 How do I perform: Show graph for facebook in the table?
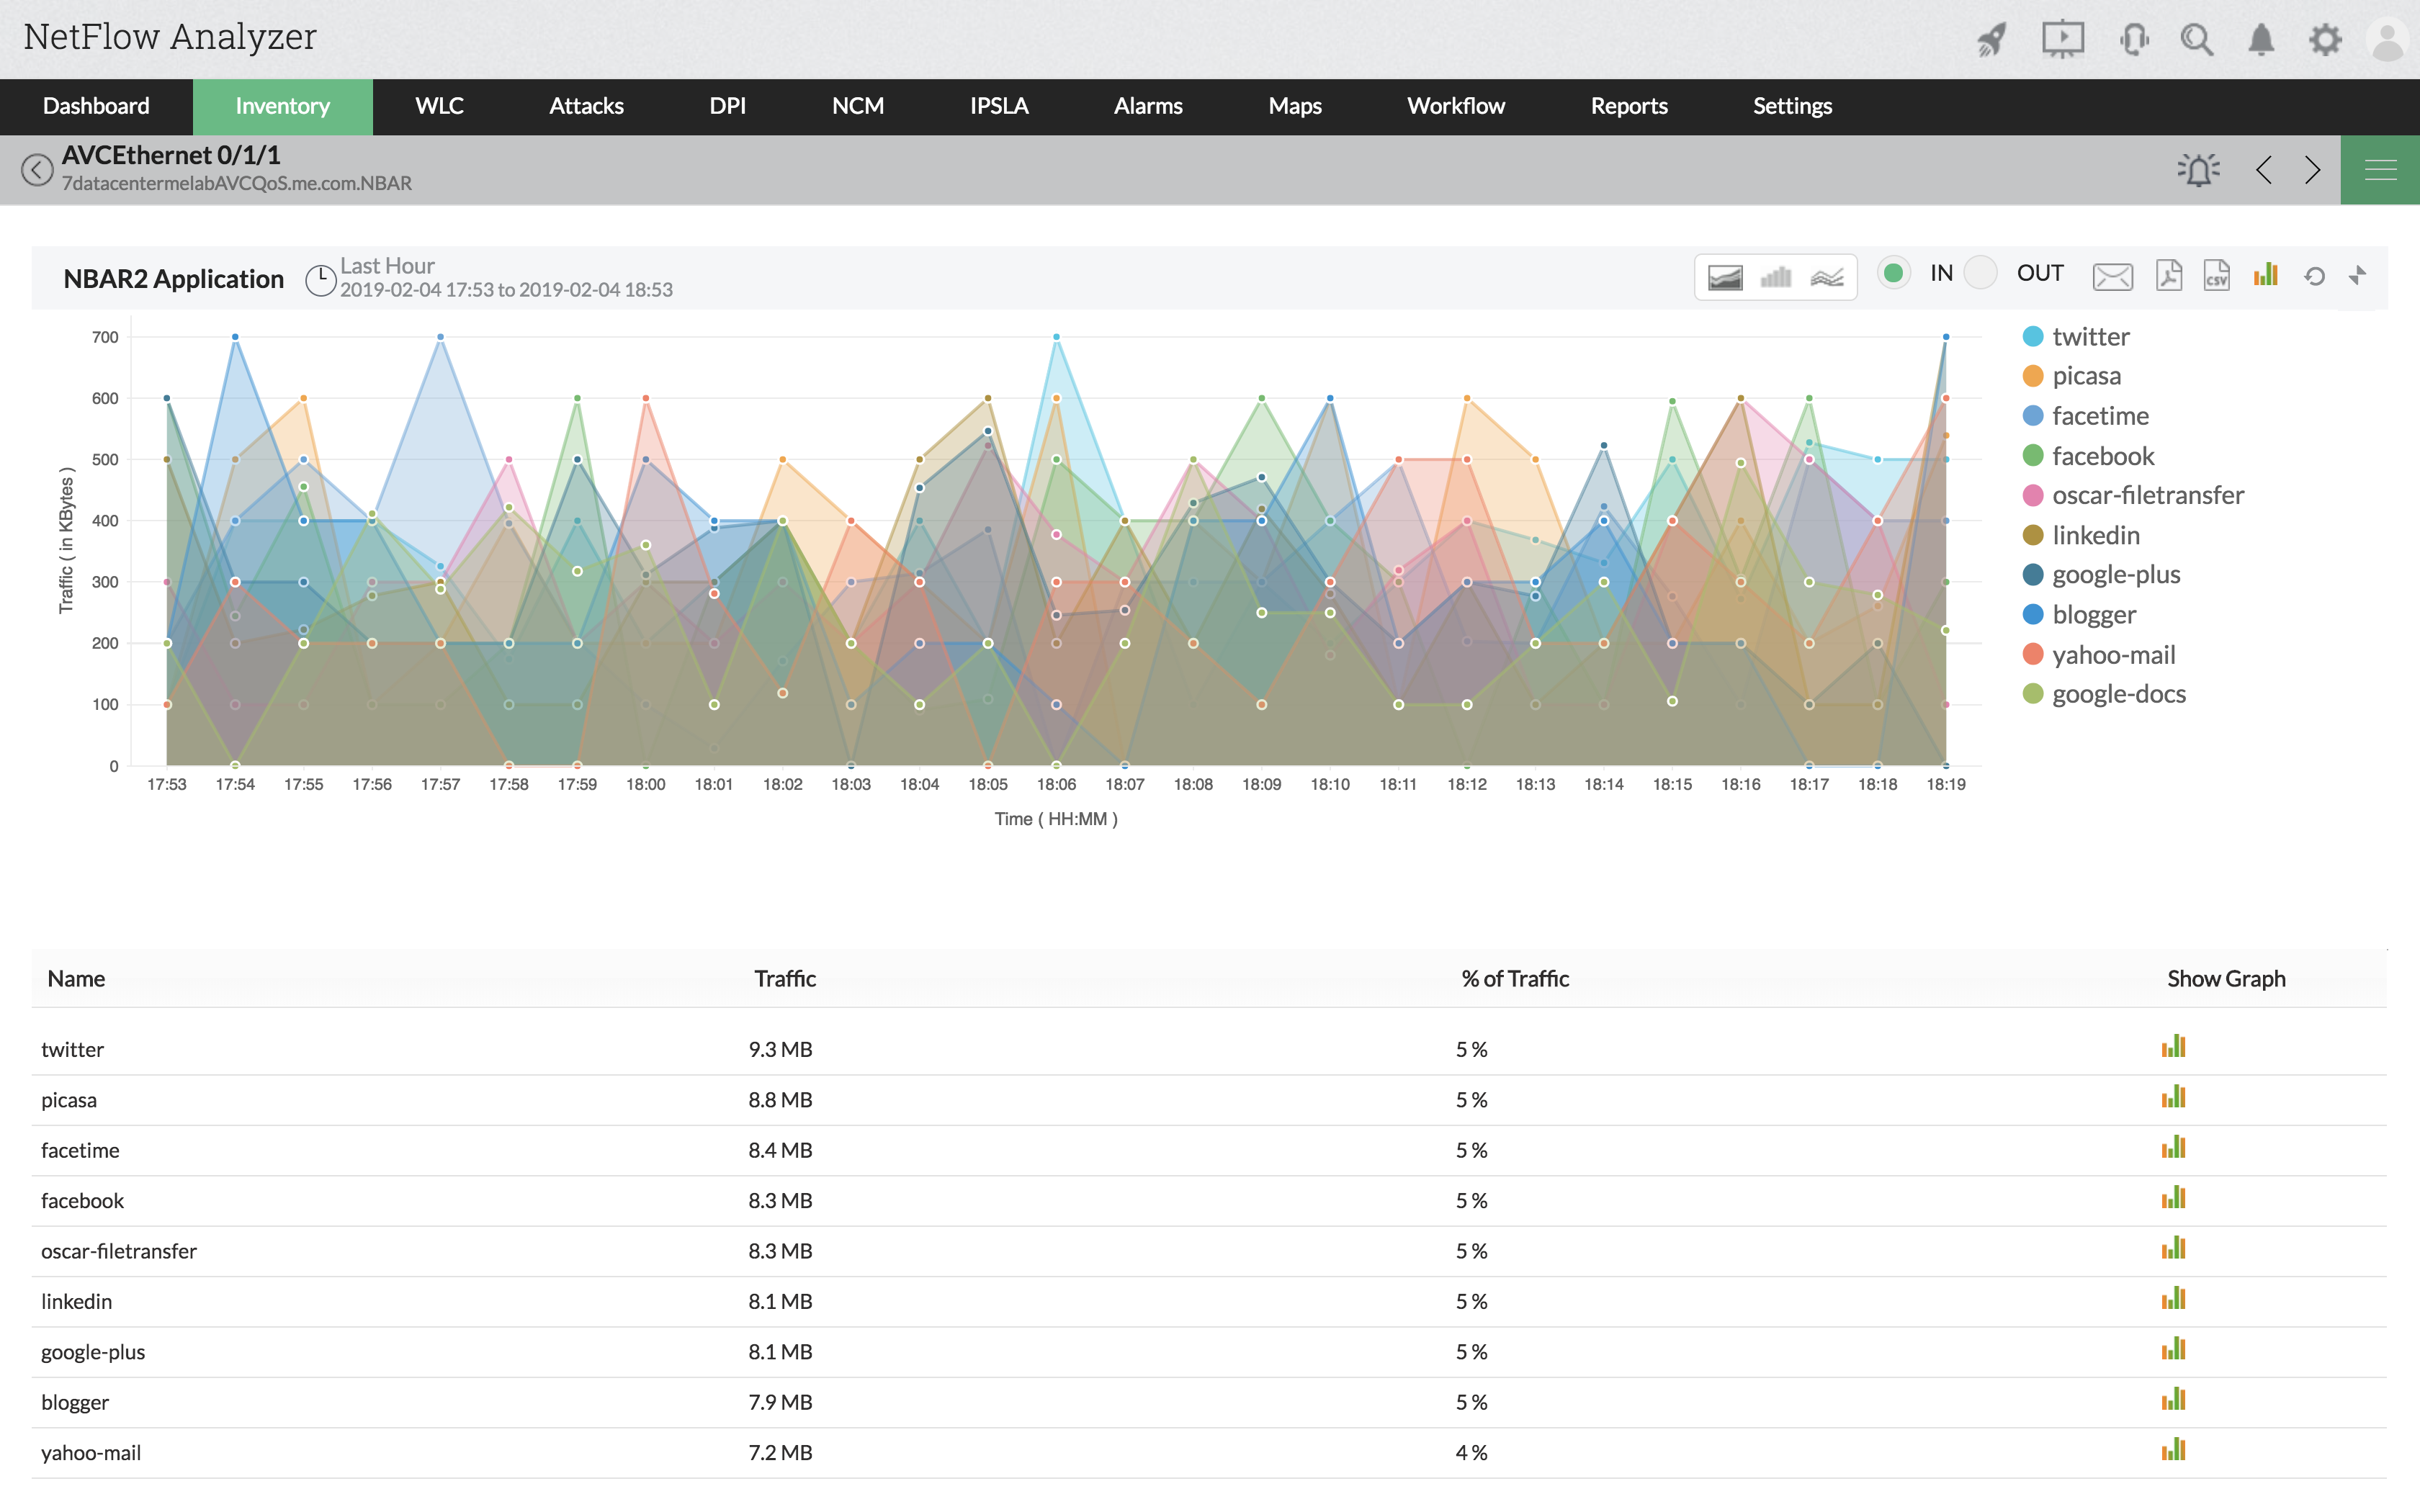[2175, 1199]
